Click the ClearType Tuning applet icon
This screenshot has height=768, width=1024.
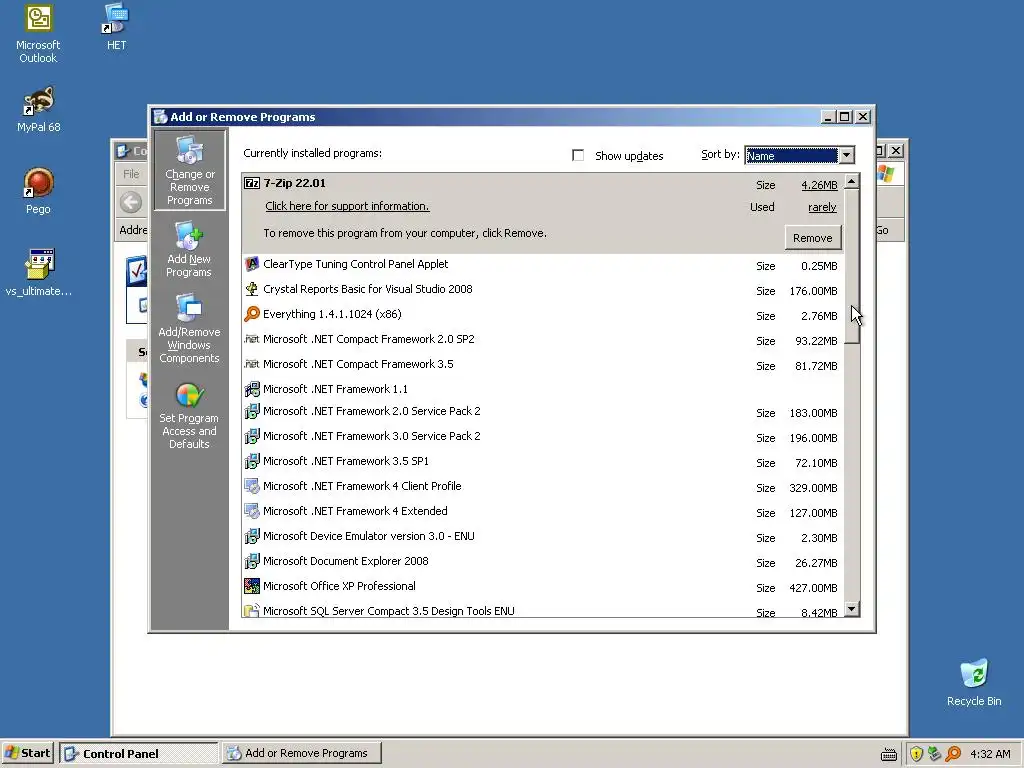252,264
